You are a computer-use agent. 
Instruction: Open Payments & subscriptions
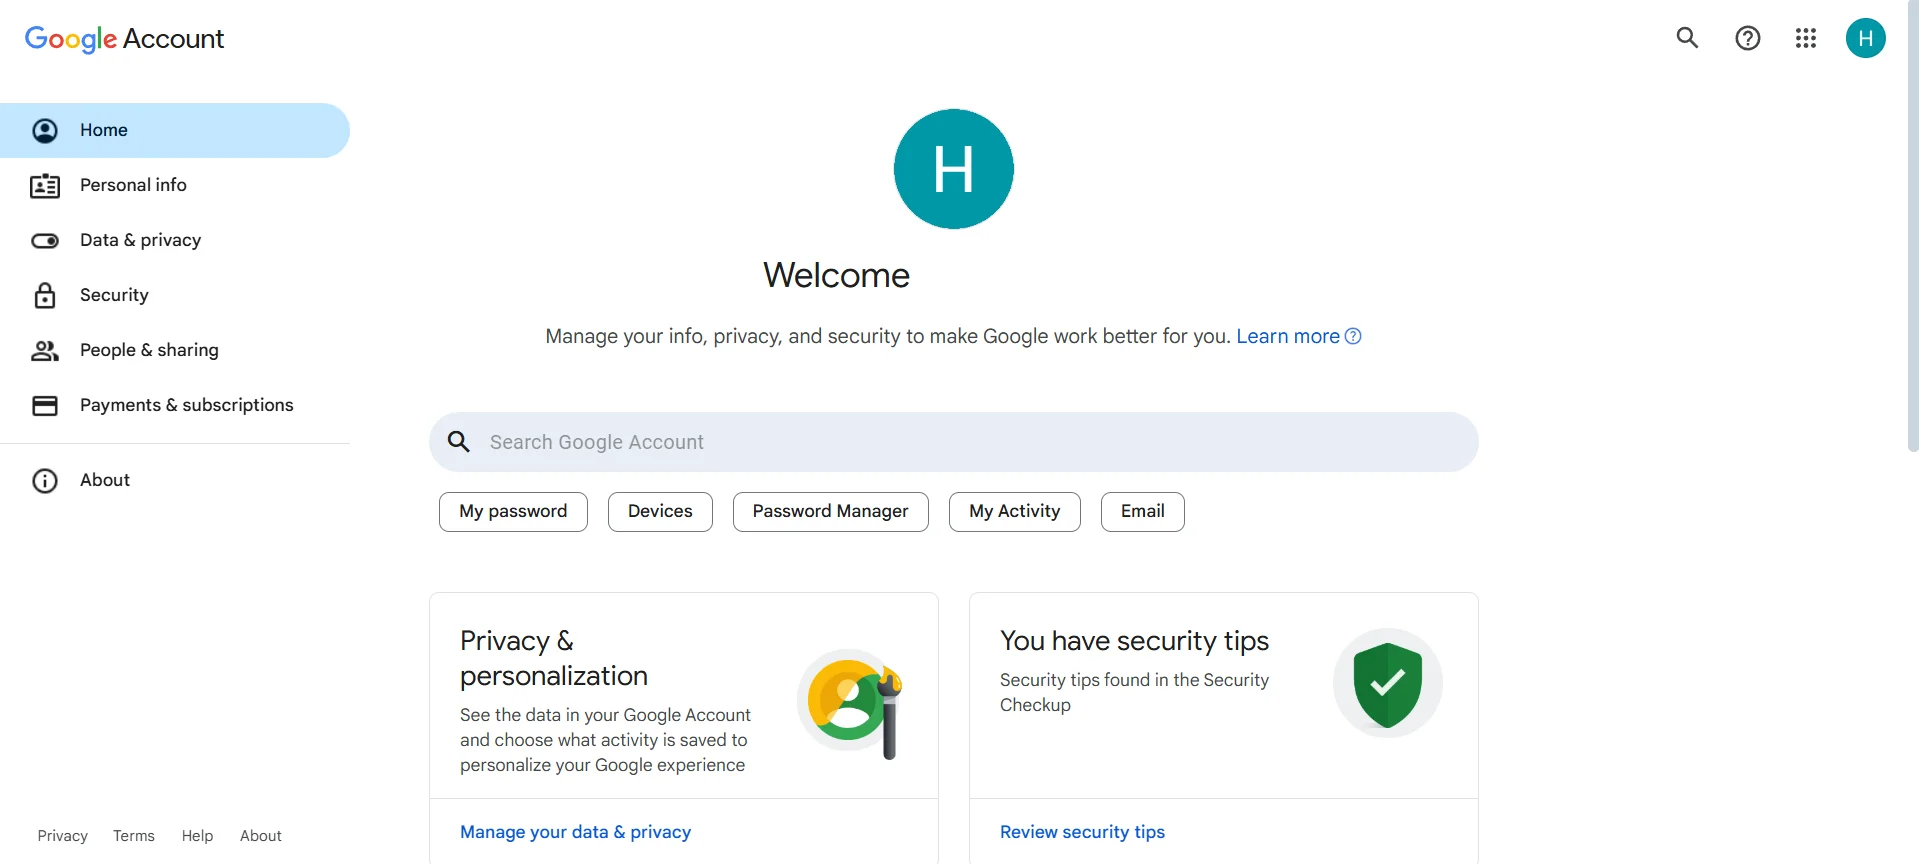pyautogui.click(x=175, y=405)
